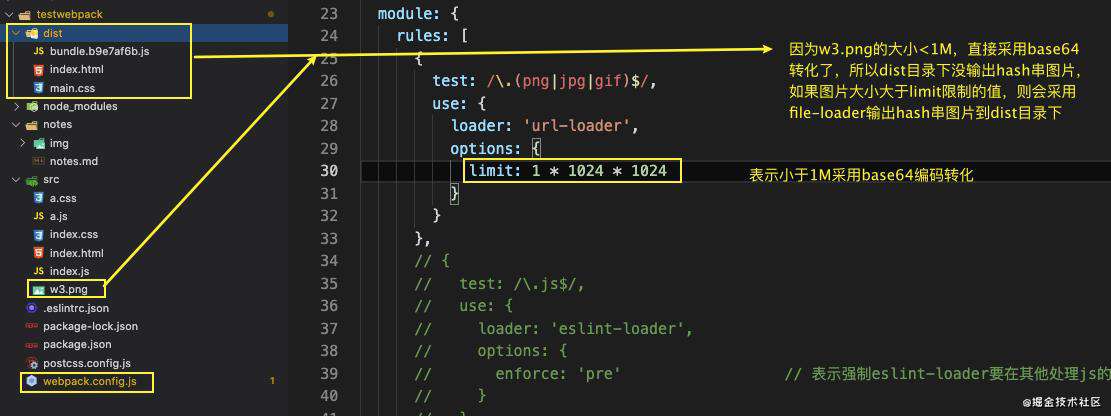Click the webpack cube icon beside webpack.config.js

pos(31,381)
